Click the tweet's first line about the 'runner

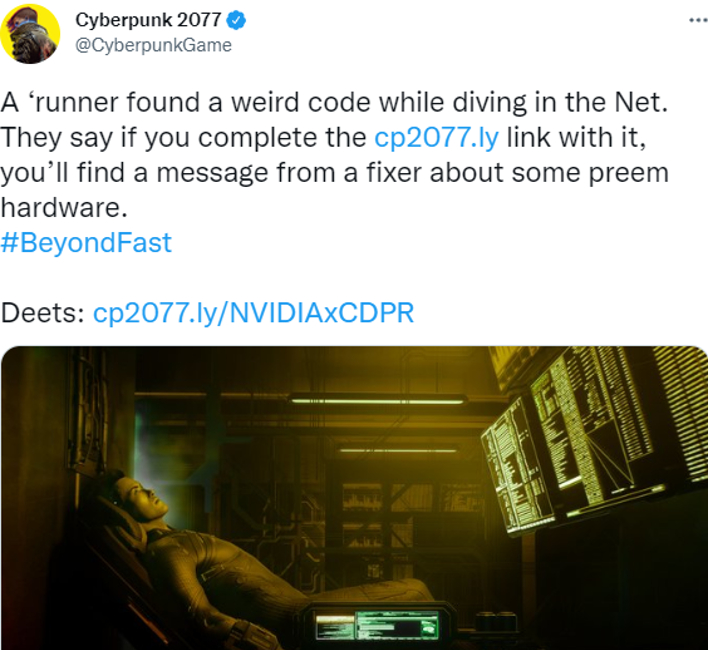[x=334, y=102]
